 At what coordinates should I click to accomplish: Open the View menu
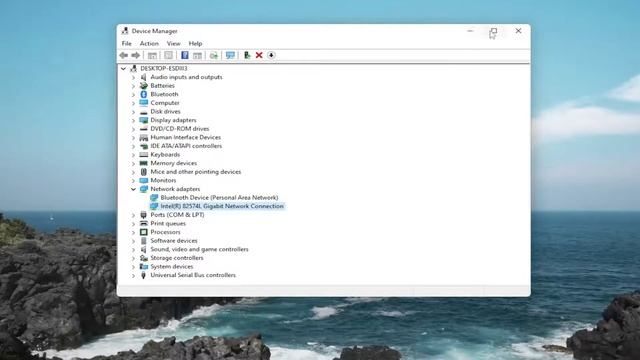173,43
